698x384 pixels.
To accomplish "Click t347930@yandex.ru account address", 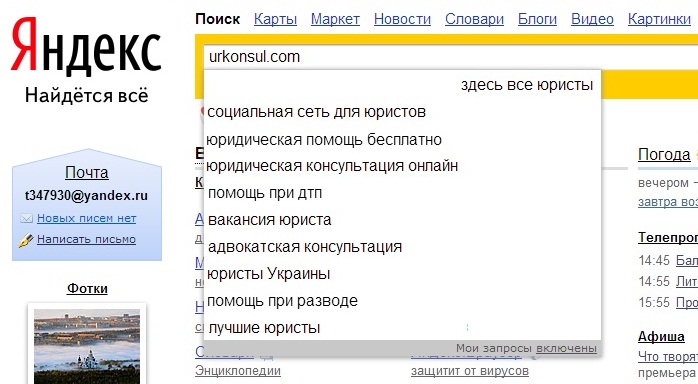I will point(86,195).
